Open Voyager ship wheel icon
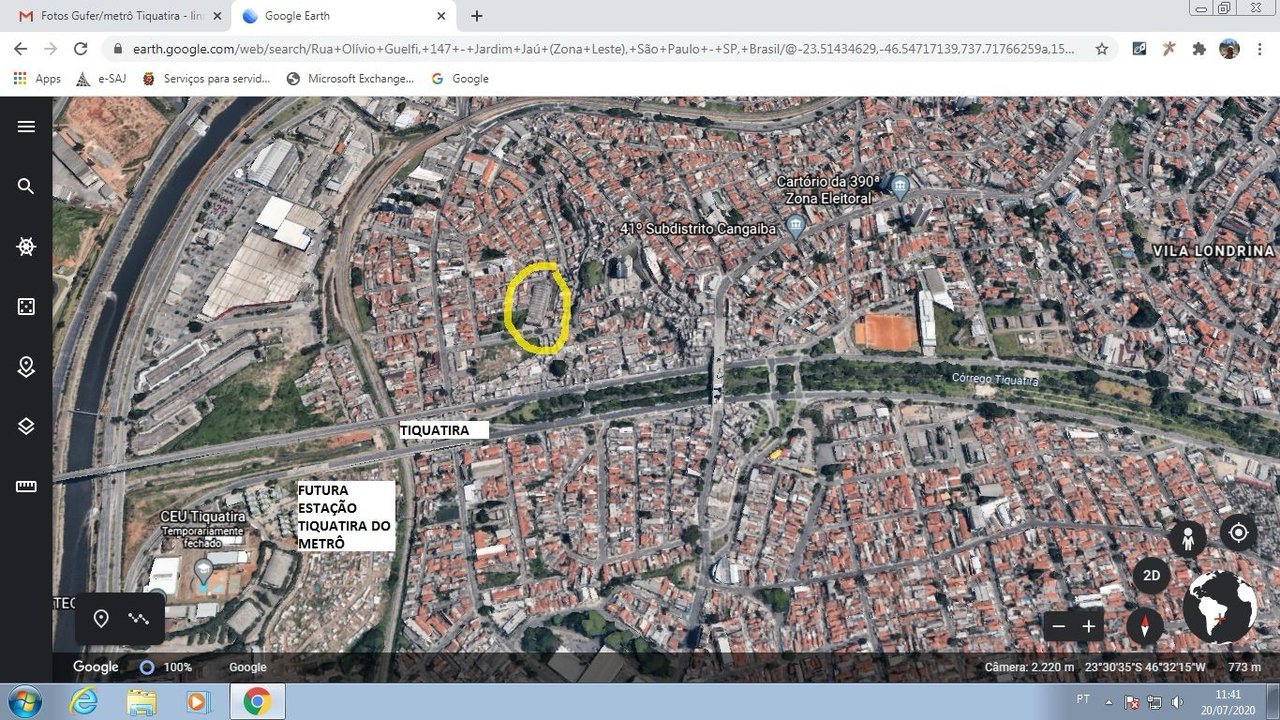Viewport: 1280px width, 720px height. click(26, 246)
